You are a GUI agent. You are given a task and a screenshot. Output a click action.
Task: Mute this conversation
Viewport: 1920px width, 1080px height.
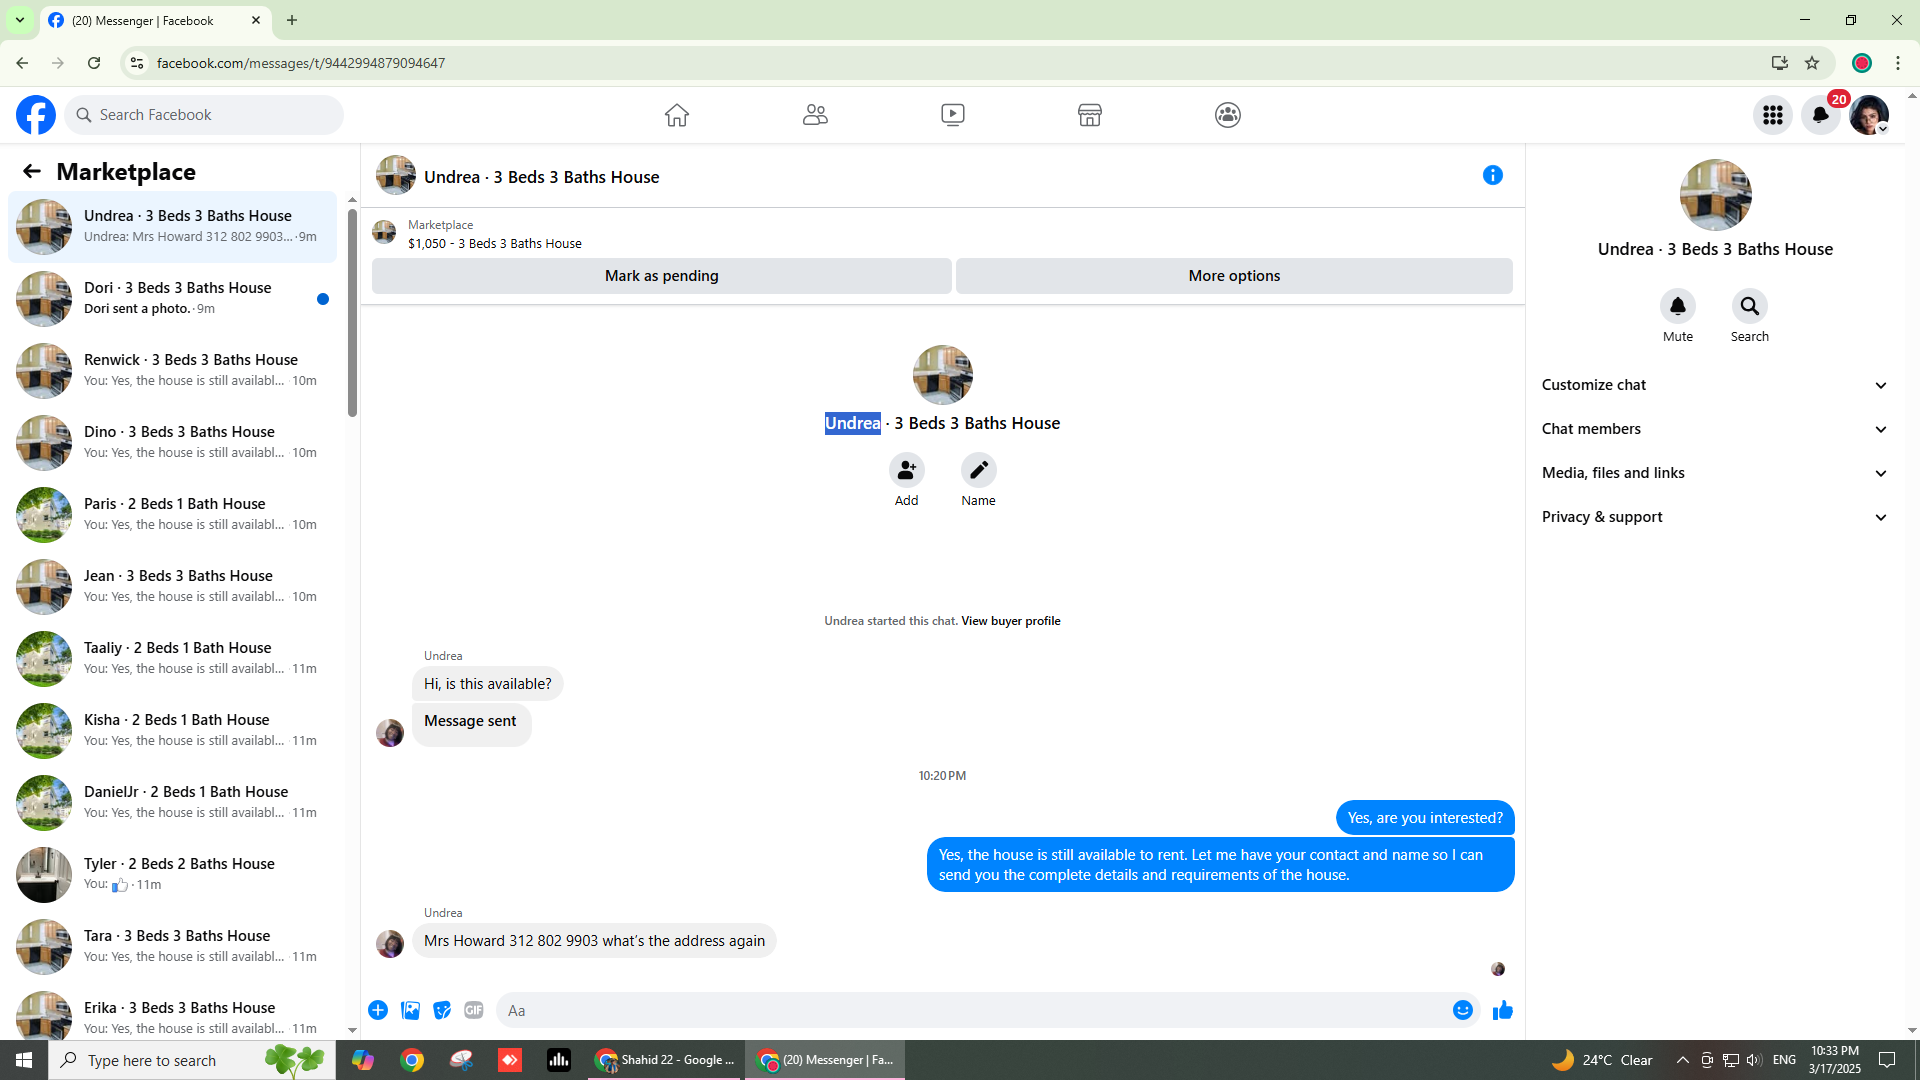coord(1678,306)
